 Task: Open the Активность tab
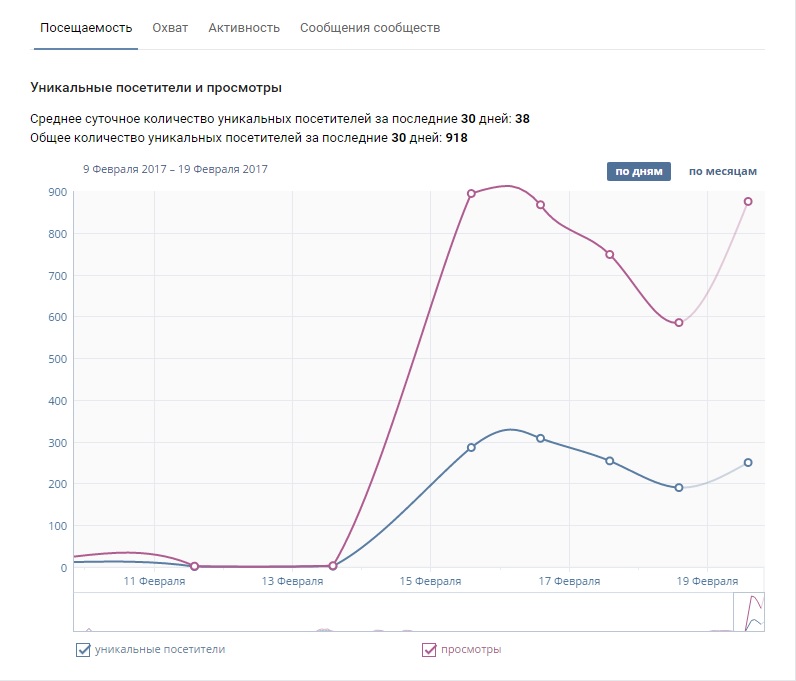[244, 28]
